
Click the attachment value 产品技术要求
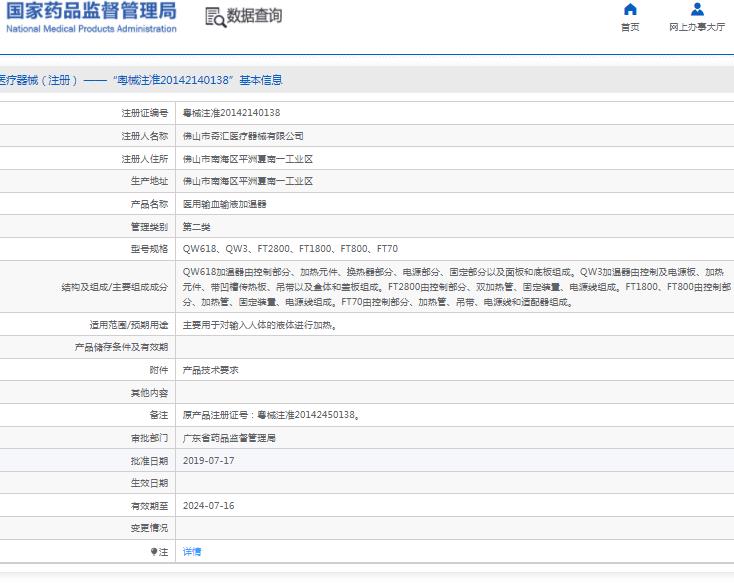210,369
